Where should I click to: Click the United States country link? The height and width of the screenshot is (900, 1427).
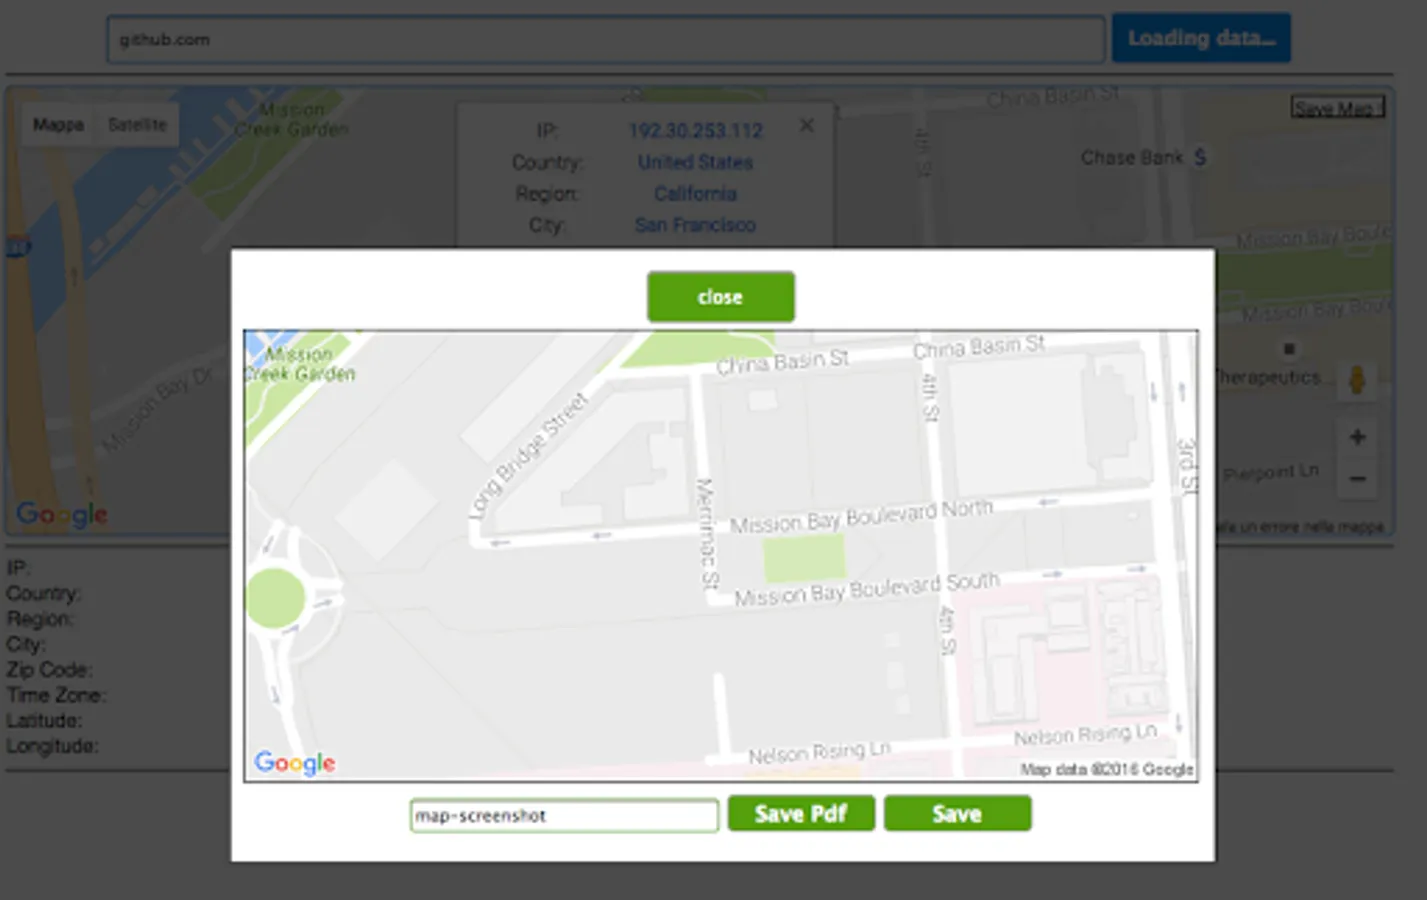pyautogui.click(x=695, y=162)
